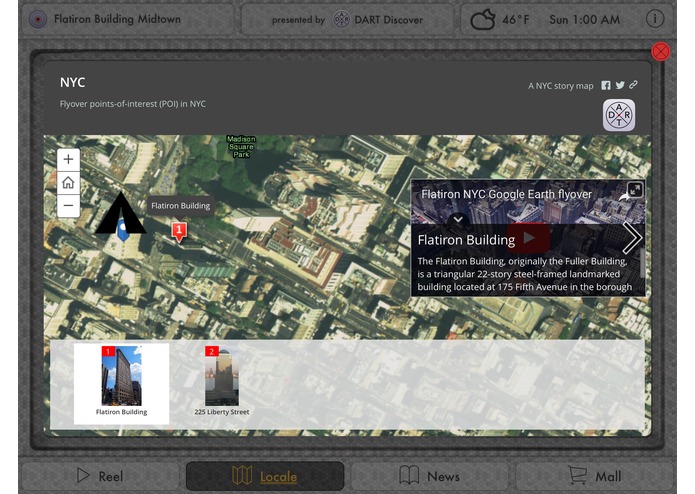
Task: Click the Flyover points-of-interest subtitle
Action: (x=133, y=104)
